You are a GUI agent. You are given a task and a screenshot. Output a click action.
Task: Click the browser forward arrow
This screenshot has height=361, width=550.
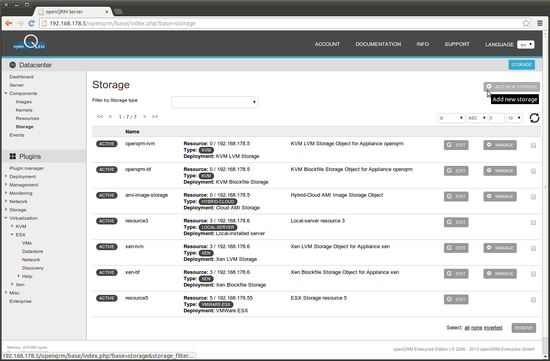coord(20,23)
